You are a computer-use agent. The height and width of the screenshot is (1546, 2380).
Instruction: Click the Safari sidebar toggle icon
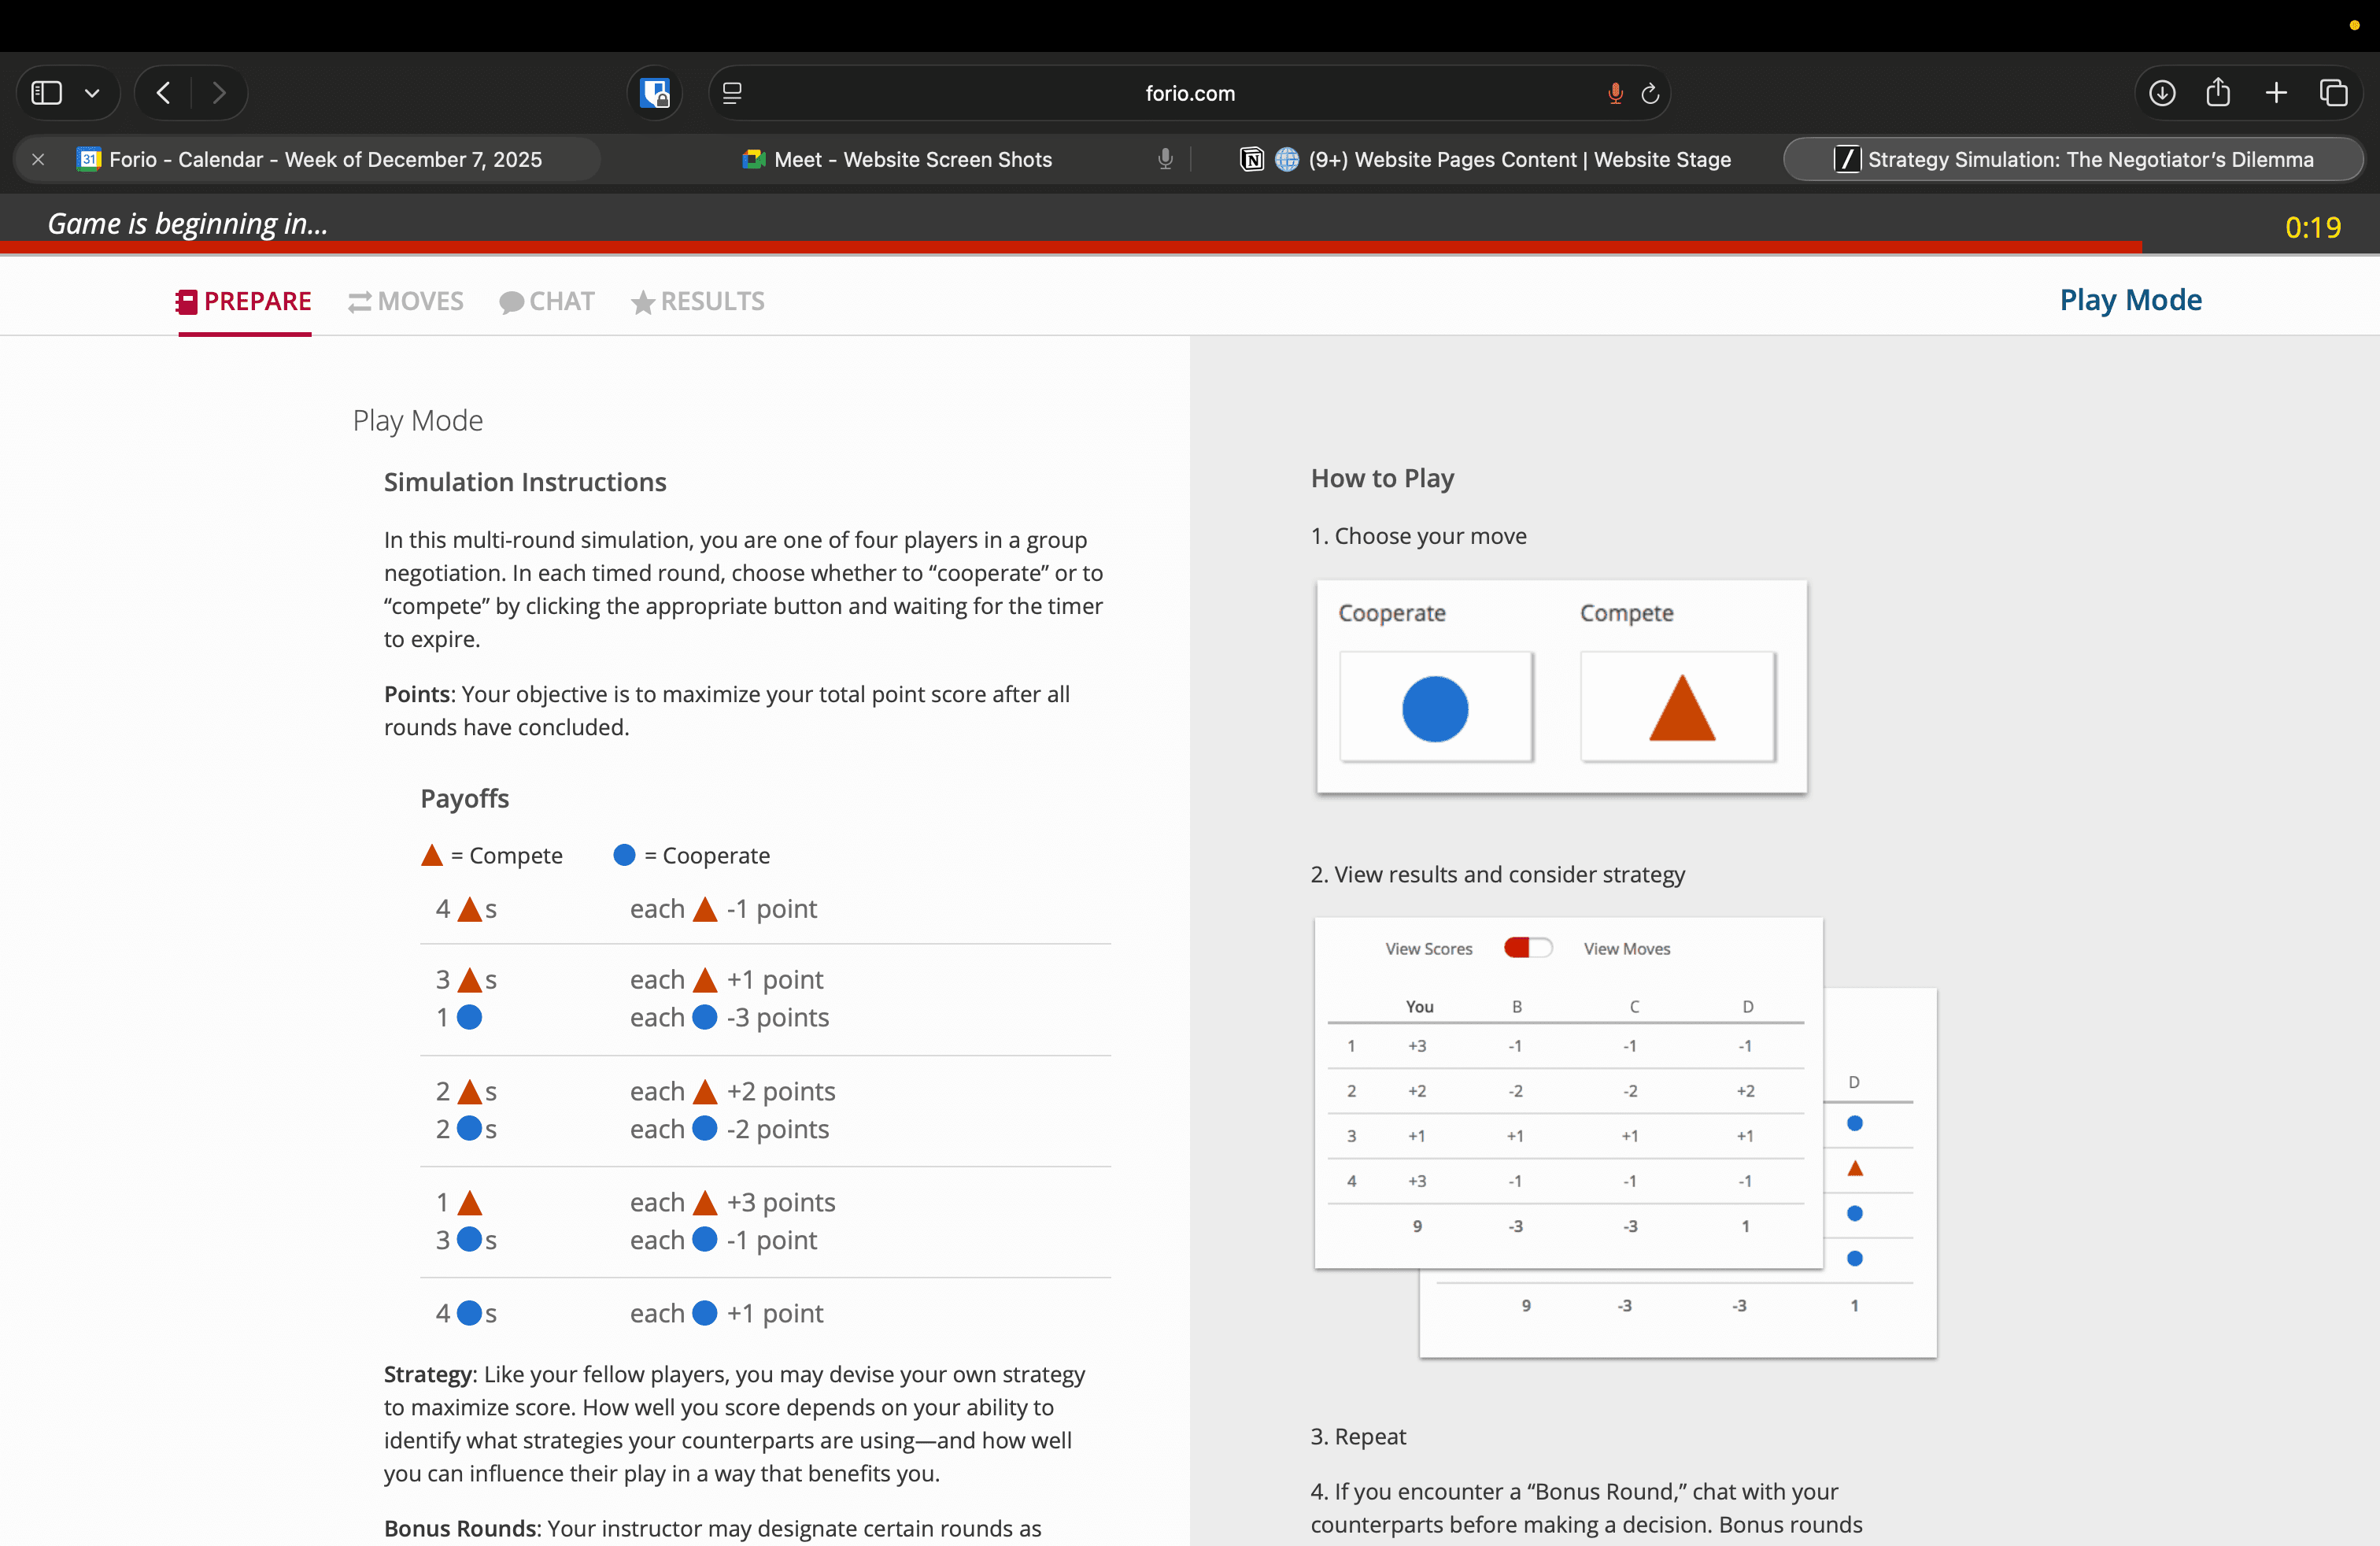pos(47,93)
